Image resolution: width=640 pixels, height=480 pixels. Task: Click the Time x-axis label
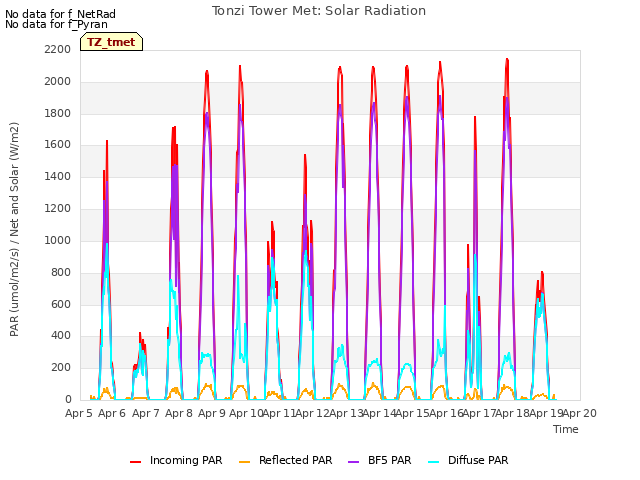point(566,429)
